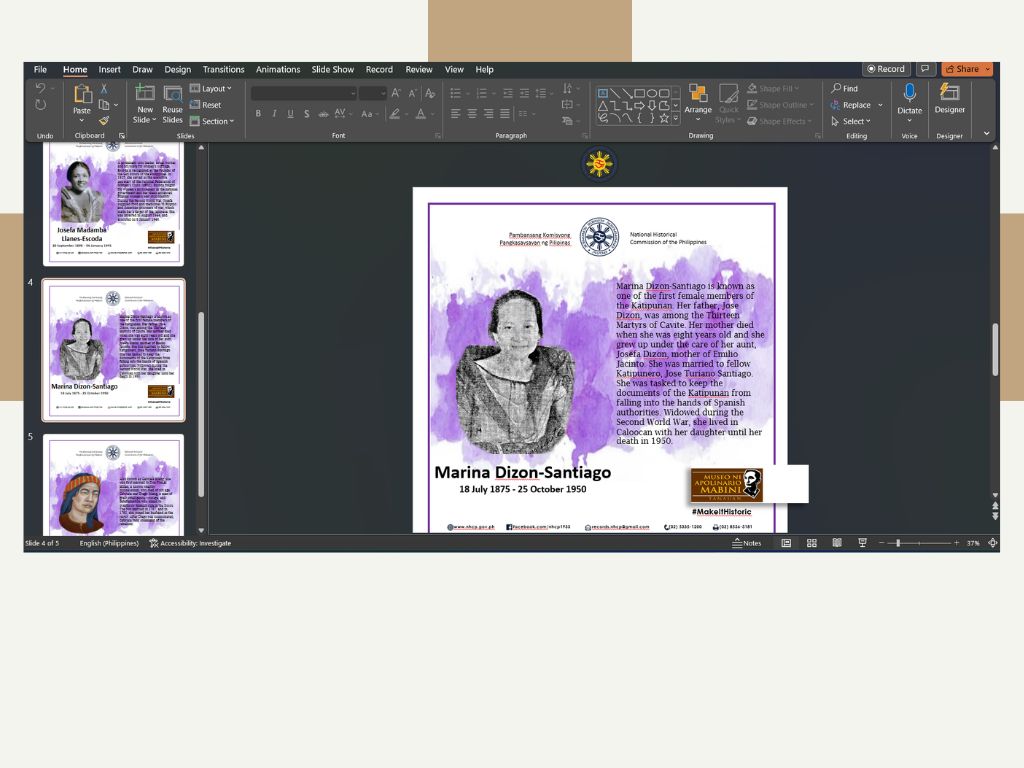
Task: Click English (Philippines) language indicator
Action: click(x=109, y=543)
